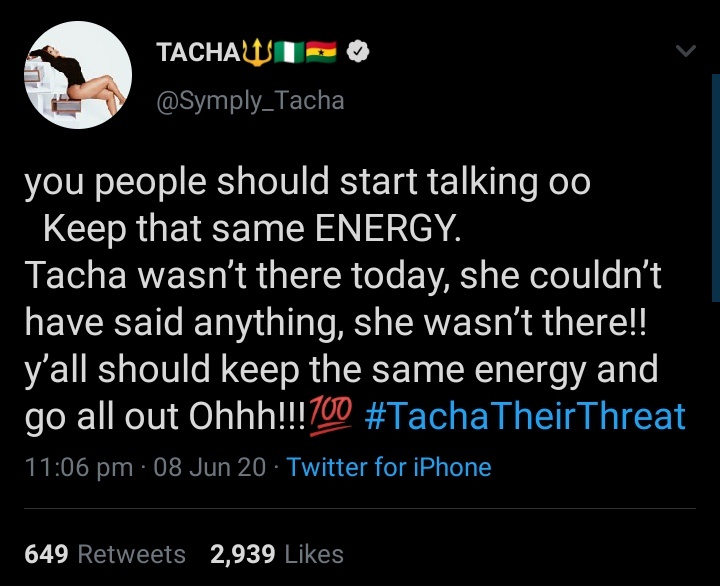Screen dimensions: 720x586
Task: View the 649 Retweets list
Action: coord(105,554)
